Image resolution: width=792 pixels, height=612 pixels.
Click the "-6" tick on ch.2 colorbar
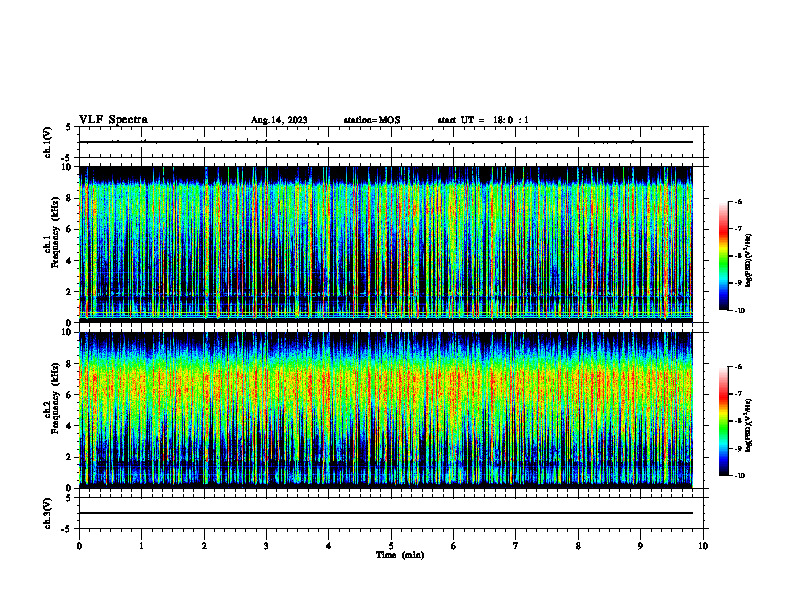[x=738, y=367]
